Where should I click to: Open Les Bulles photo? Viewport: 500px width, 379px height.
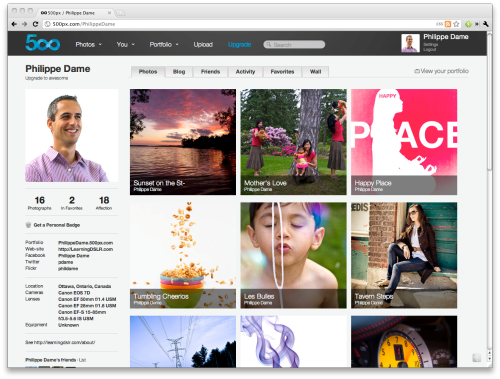[x=293, y=255]
